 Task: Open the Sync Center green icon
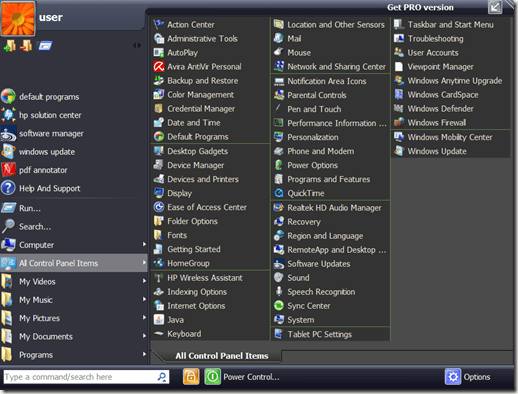pos(279,306)
